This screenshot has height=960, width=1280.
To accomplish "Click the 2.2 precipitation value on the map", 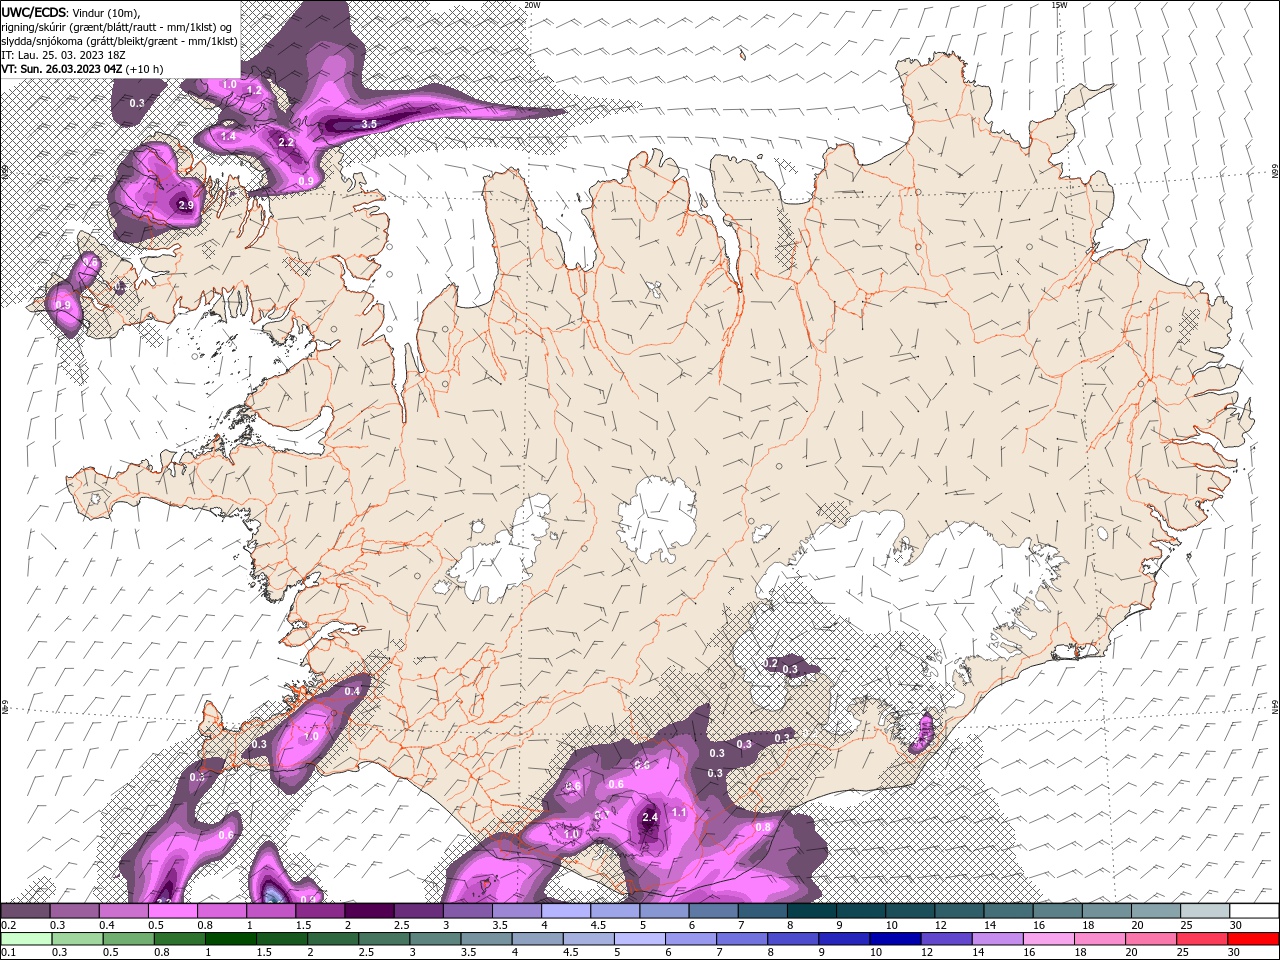I will point(286,143).
